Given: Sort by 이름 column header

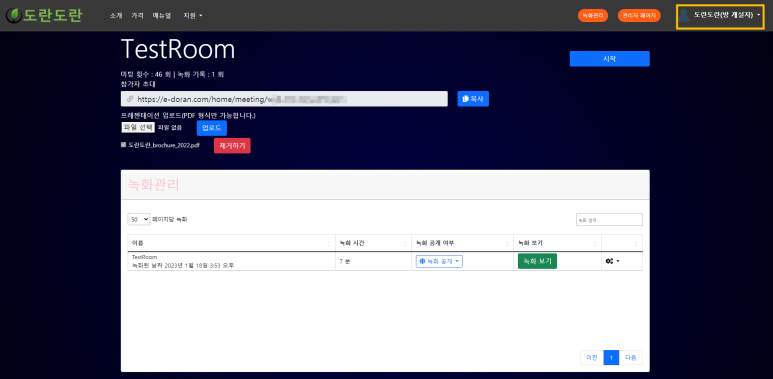Looking at the screenshot, I should pos(231,243).
